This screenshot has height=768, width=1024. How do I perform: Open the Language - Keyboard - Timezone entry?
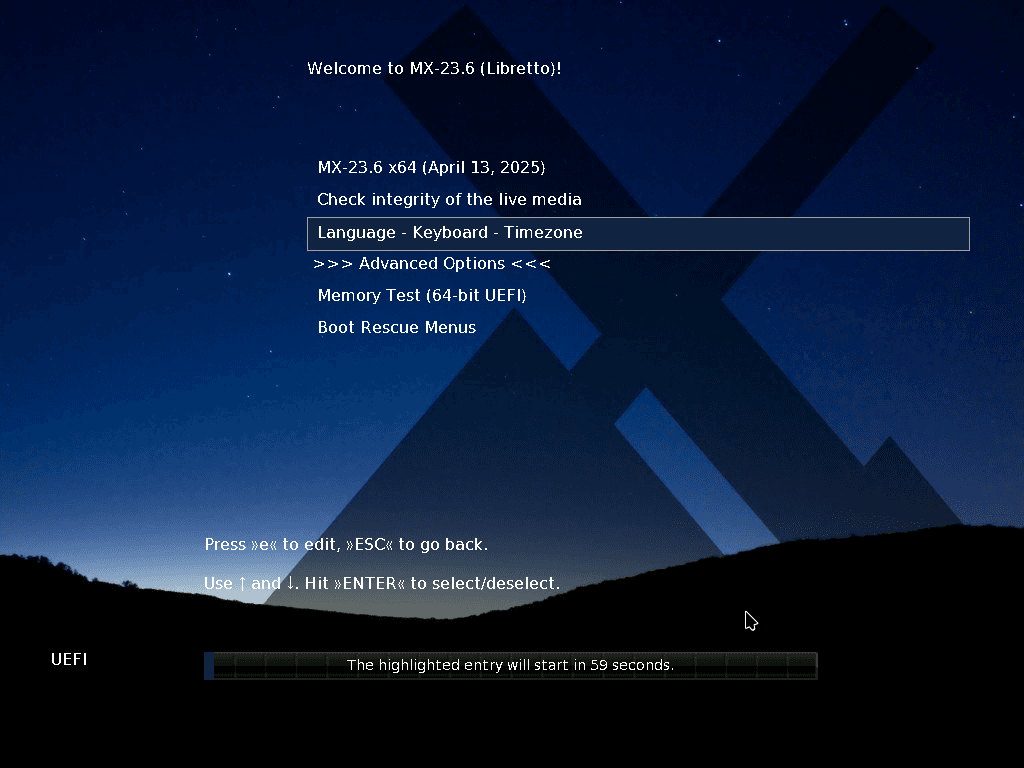(x=638, y=234)
